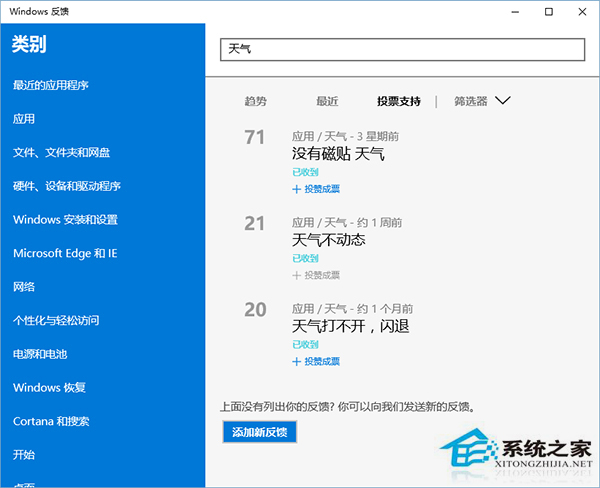Switch to the 趋势 tab
600x488 pixels.
click(x=256, y=101)
